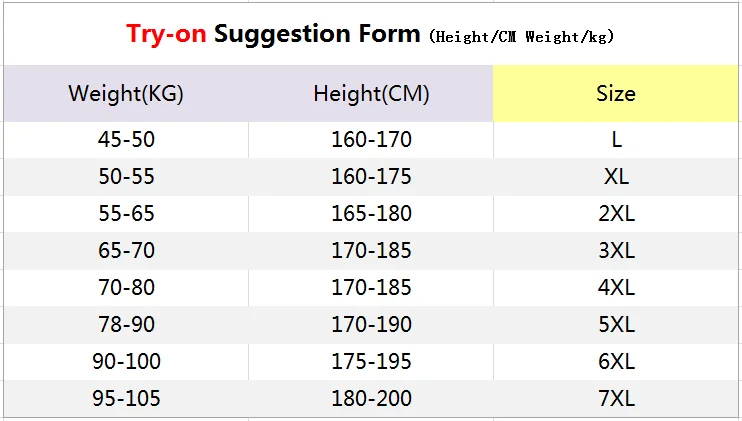The image size is (742, 421).
Task: Select the 2XL size cell
Action: pos(616,214)
